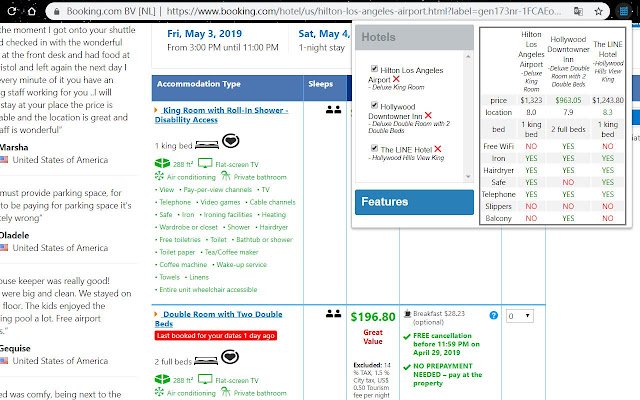640x400 pixels.
Task: Click the Flat-screen TV icon in Double Room
Action: (x=205, y=380)
